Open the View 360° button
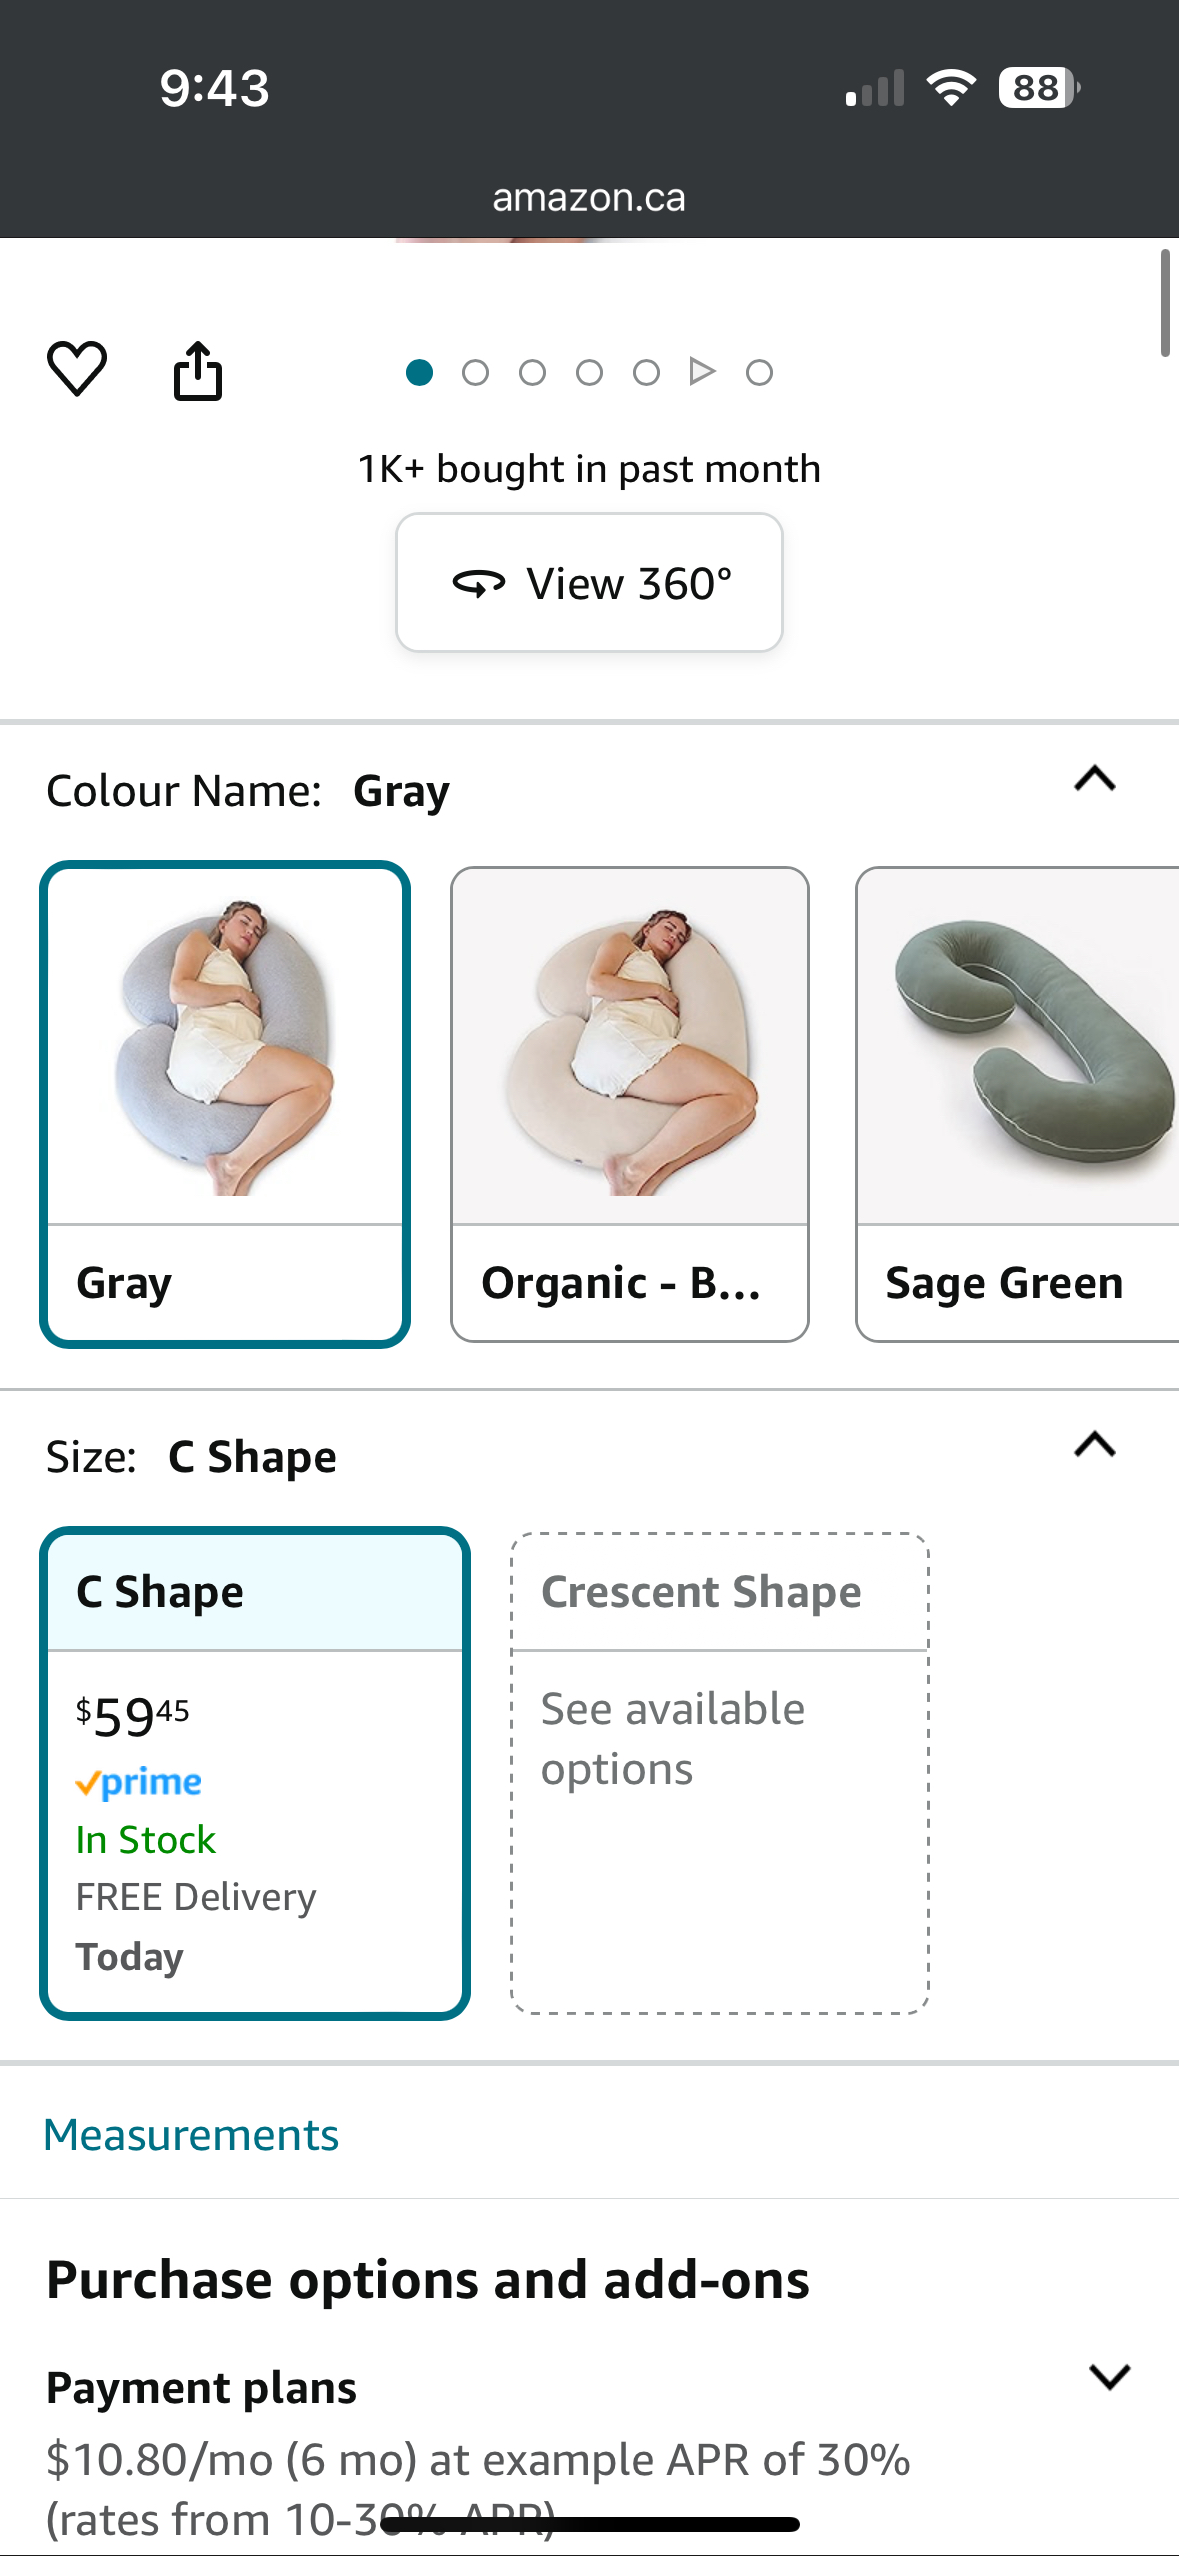Image resolution: width=1179 pixels, height=2556 pixels. (x=589, y=583)
